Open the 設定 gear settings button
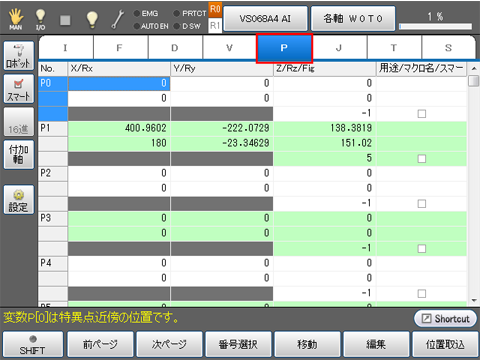Image resolution: width=481 pixels, height=360 pixels. pyautogui.click(x=19, y=200)
